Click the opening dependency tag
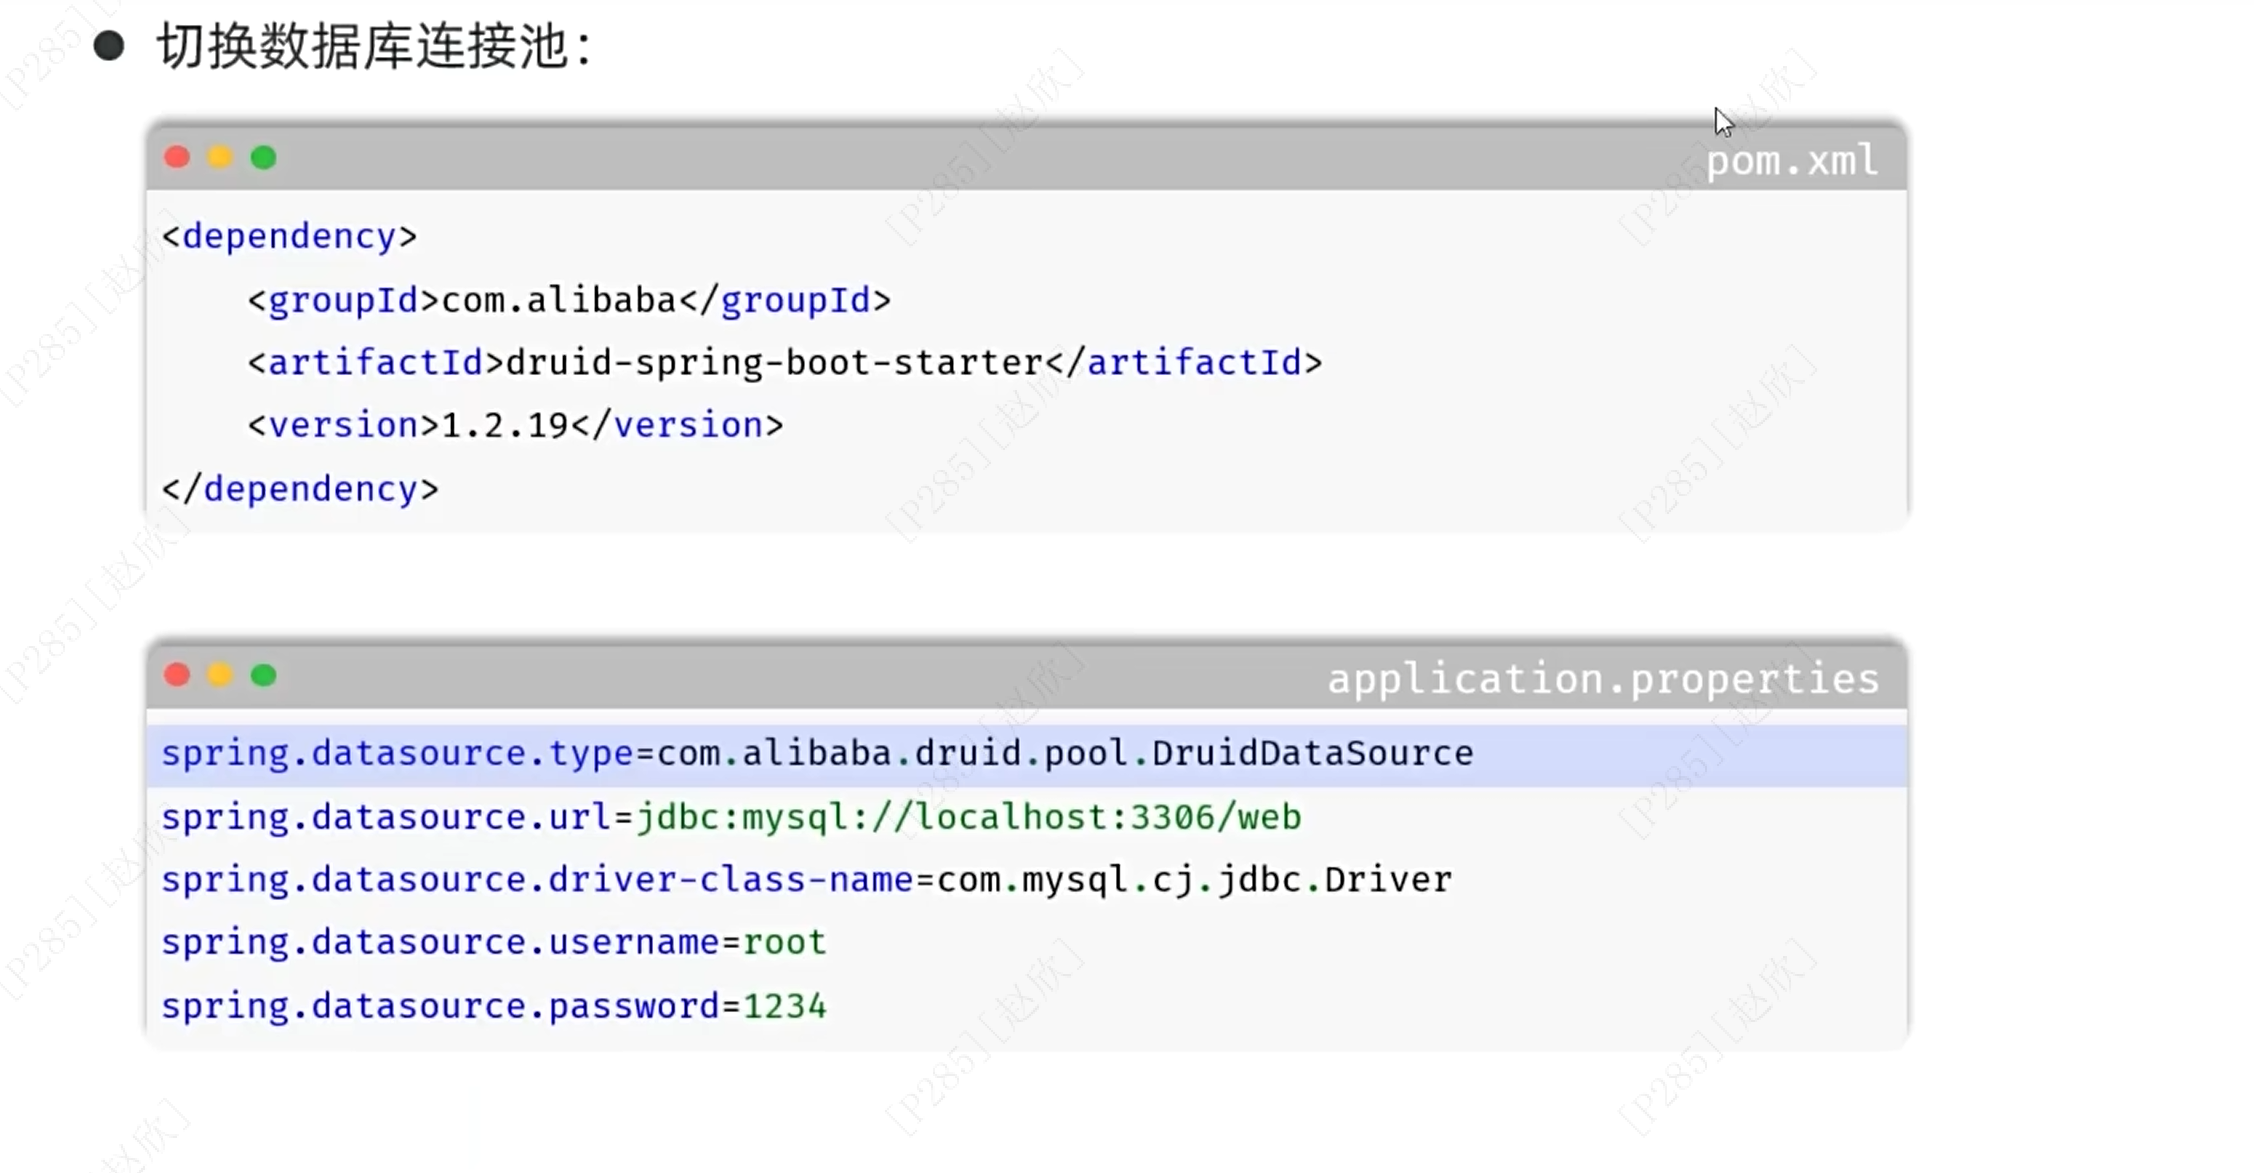 coord(289,237)
